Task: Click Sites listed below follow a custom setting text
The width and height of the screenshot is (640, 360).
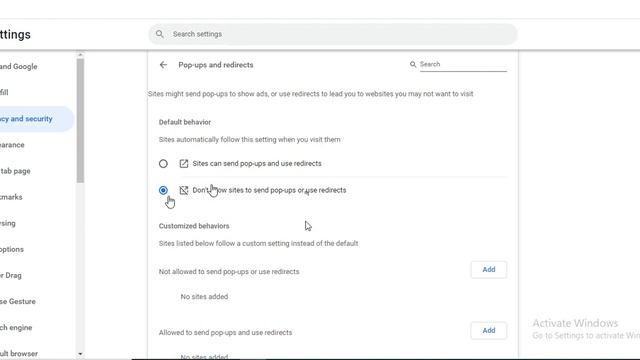Action: pos(258,243)
